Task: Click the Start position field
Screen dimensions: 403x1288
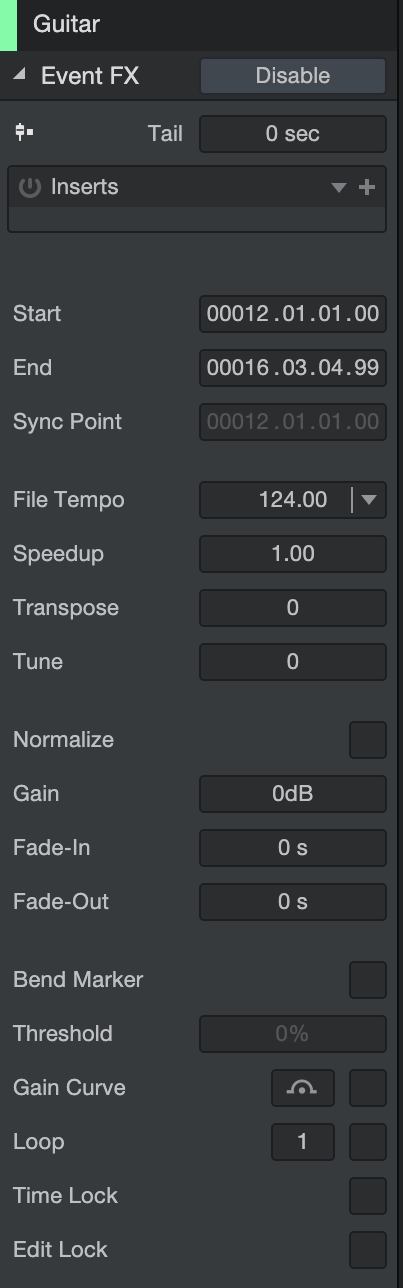Action: [293, 313]
